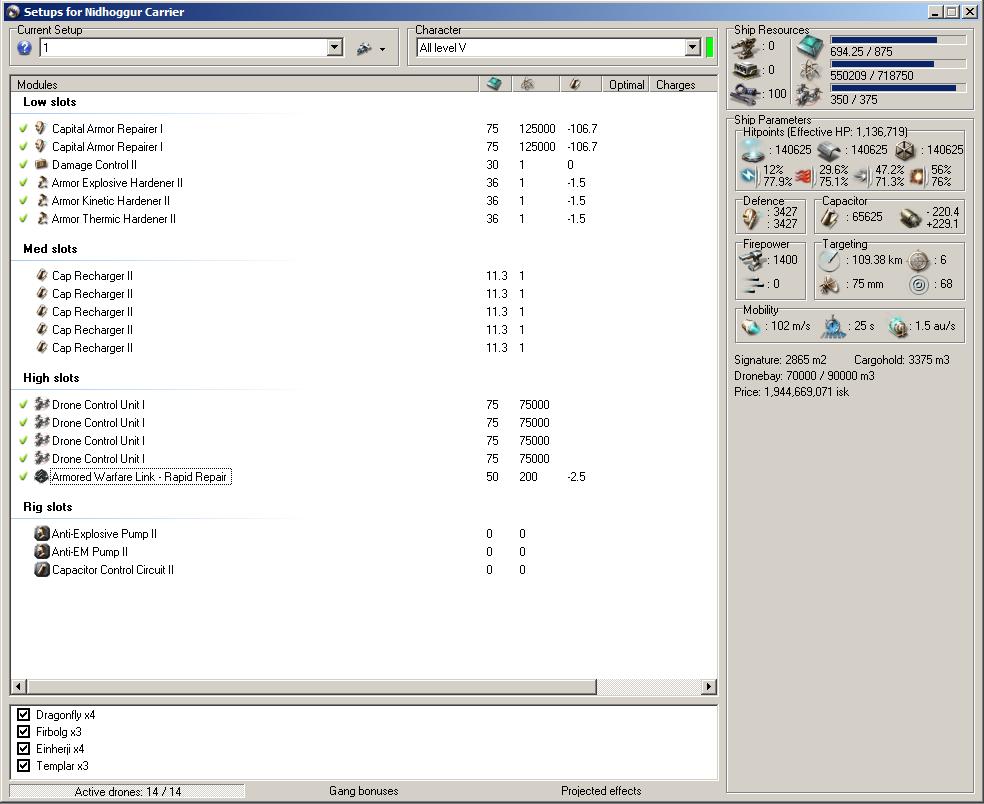984x804 pixels.
Task: Open the Current Setup dropdown arrow
Action: [x=334, y=47]
